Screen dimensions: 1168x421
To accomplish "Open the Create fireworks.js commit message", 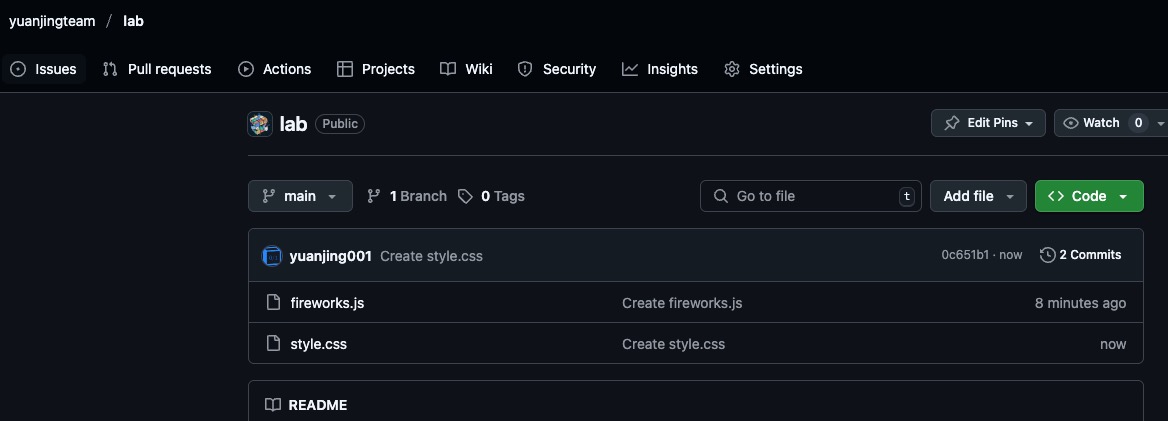I will (682, 303).
